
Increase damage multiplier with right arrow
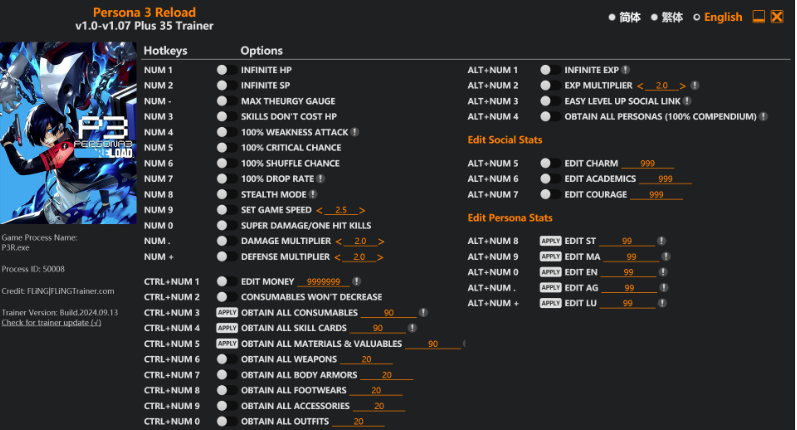point(381,241)
